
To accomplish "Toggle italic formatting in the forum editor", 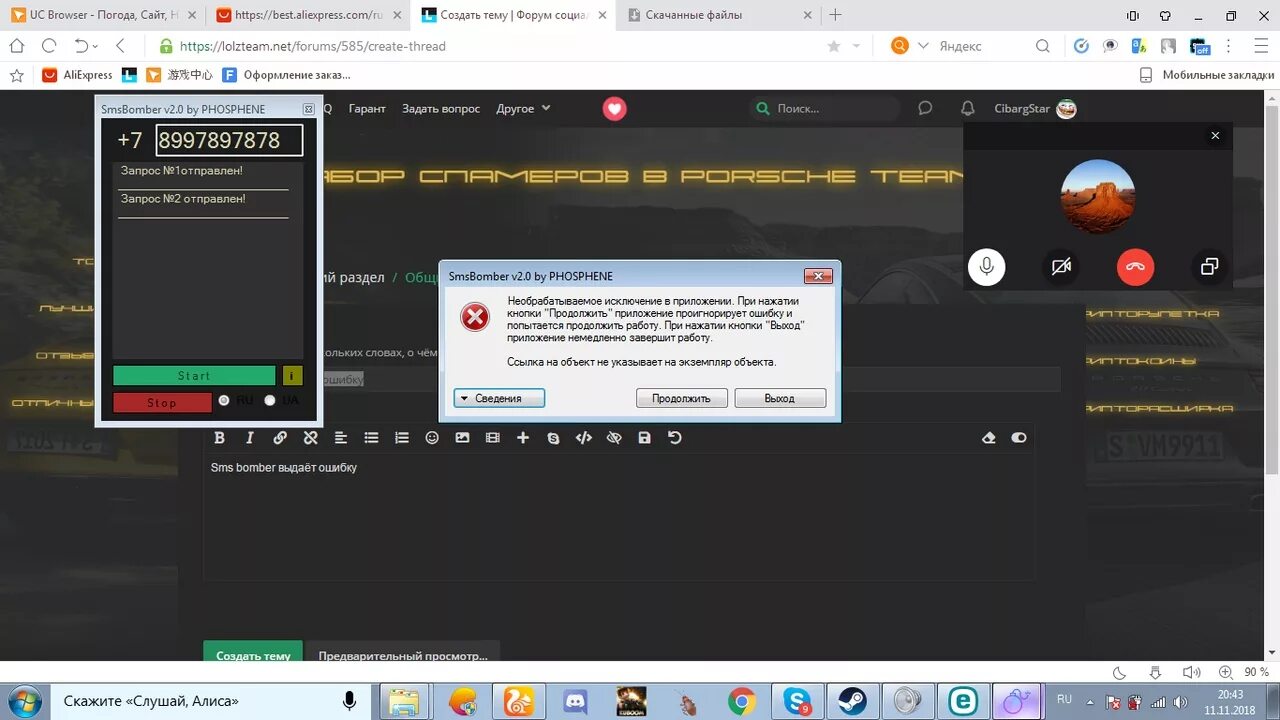I will [250, 438].
